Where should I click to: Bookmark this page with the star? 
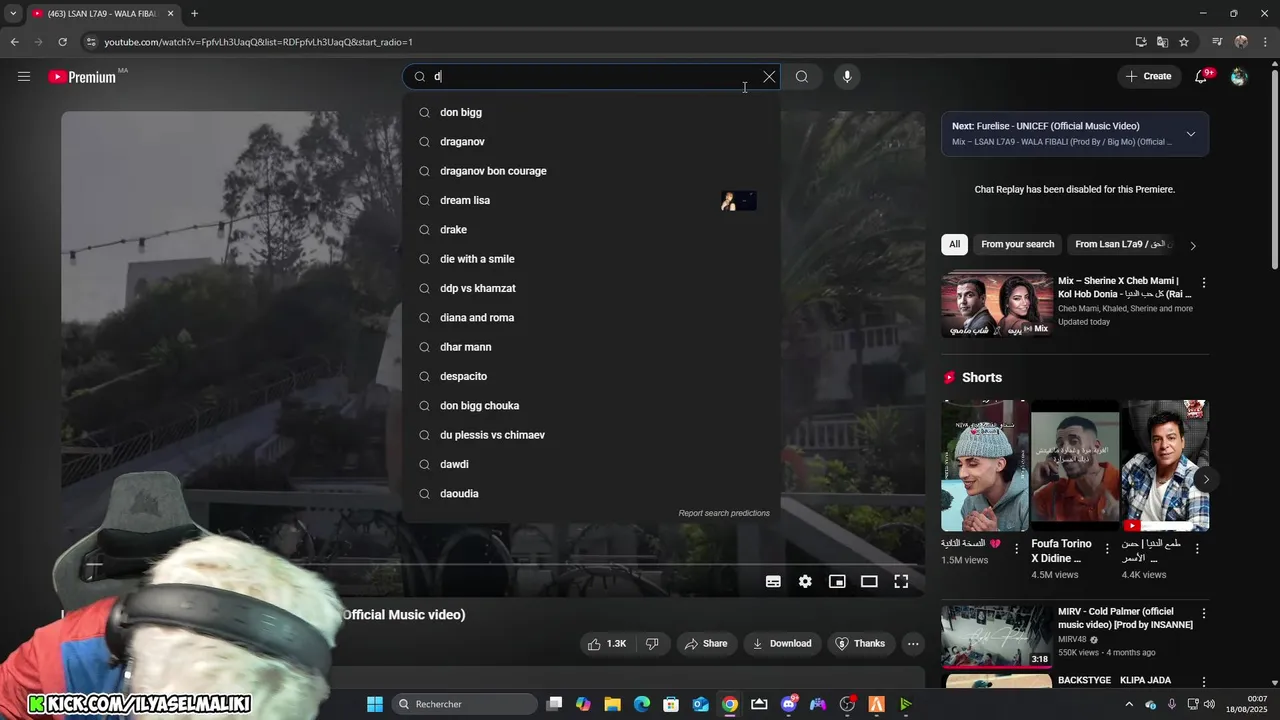pos(1184,42)
